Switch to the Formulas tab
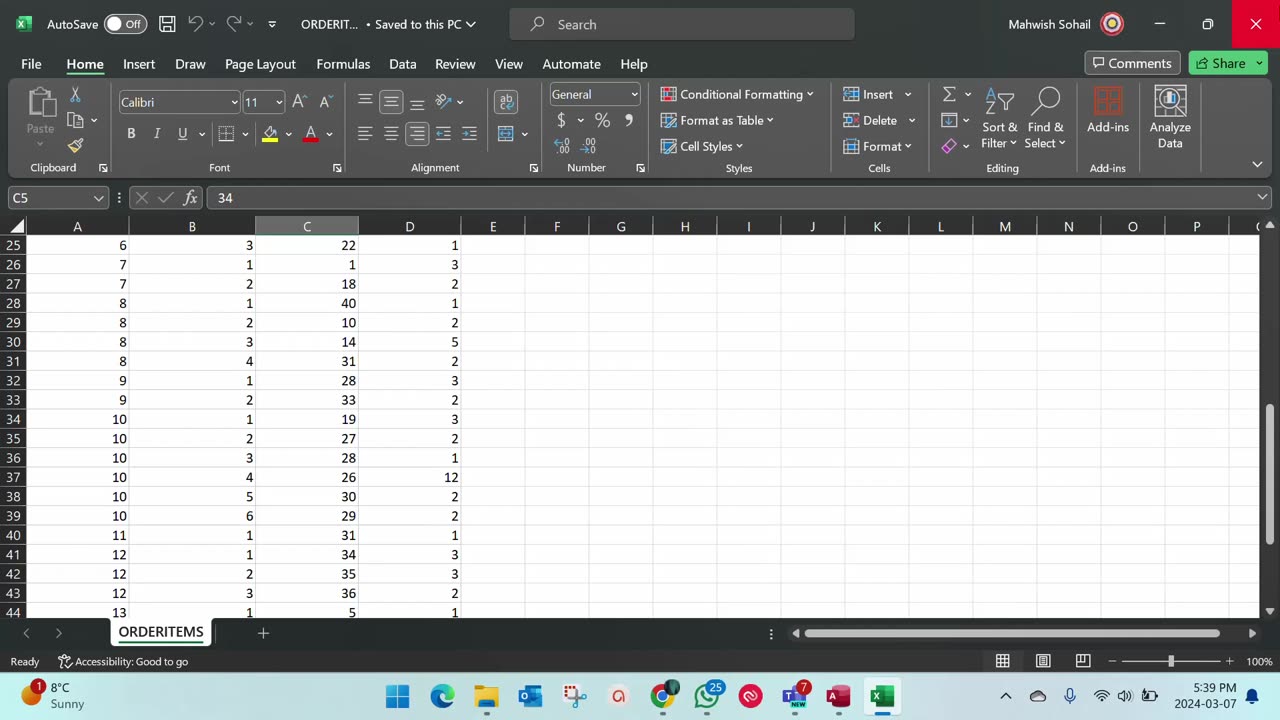The image size is (1280, 720). pos(343,64)
